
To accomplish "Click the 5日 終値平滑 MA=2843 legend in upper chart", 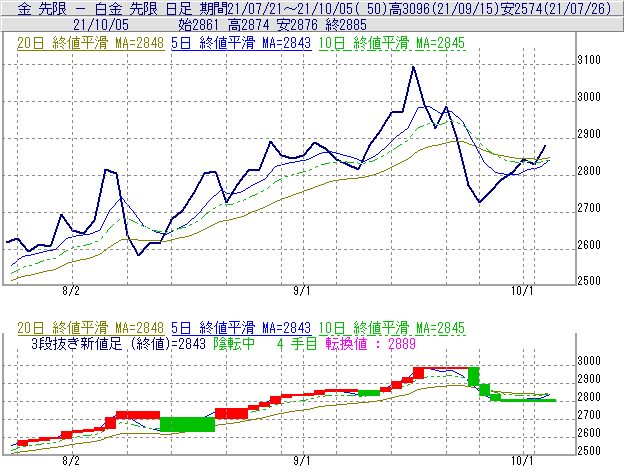I will pos(241,43).
